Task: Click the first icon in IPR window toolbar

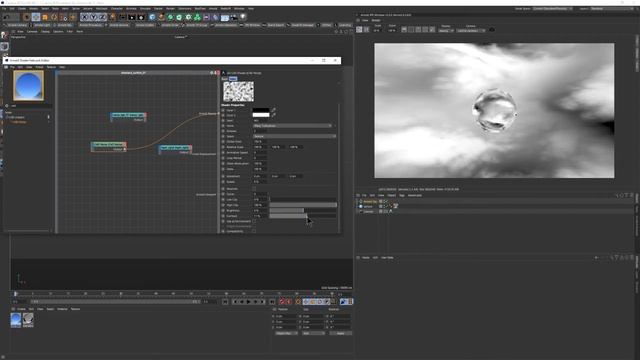Action: tap(359, 30)
